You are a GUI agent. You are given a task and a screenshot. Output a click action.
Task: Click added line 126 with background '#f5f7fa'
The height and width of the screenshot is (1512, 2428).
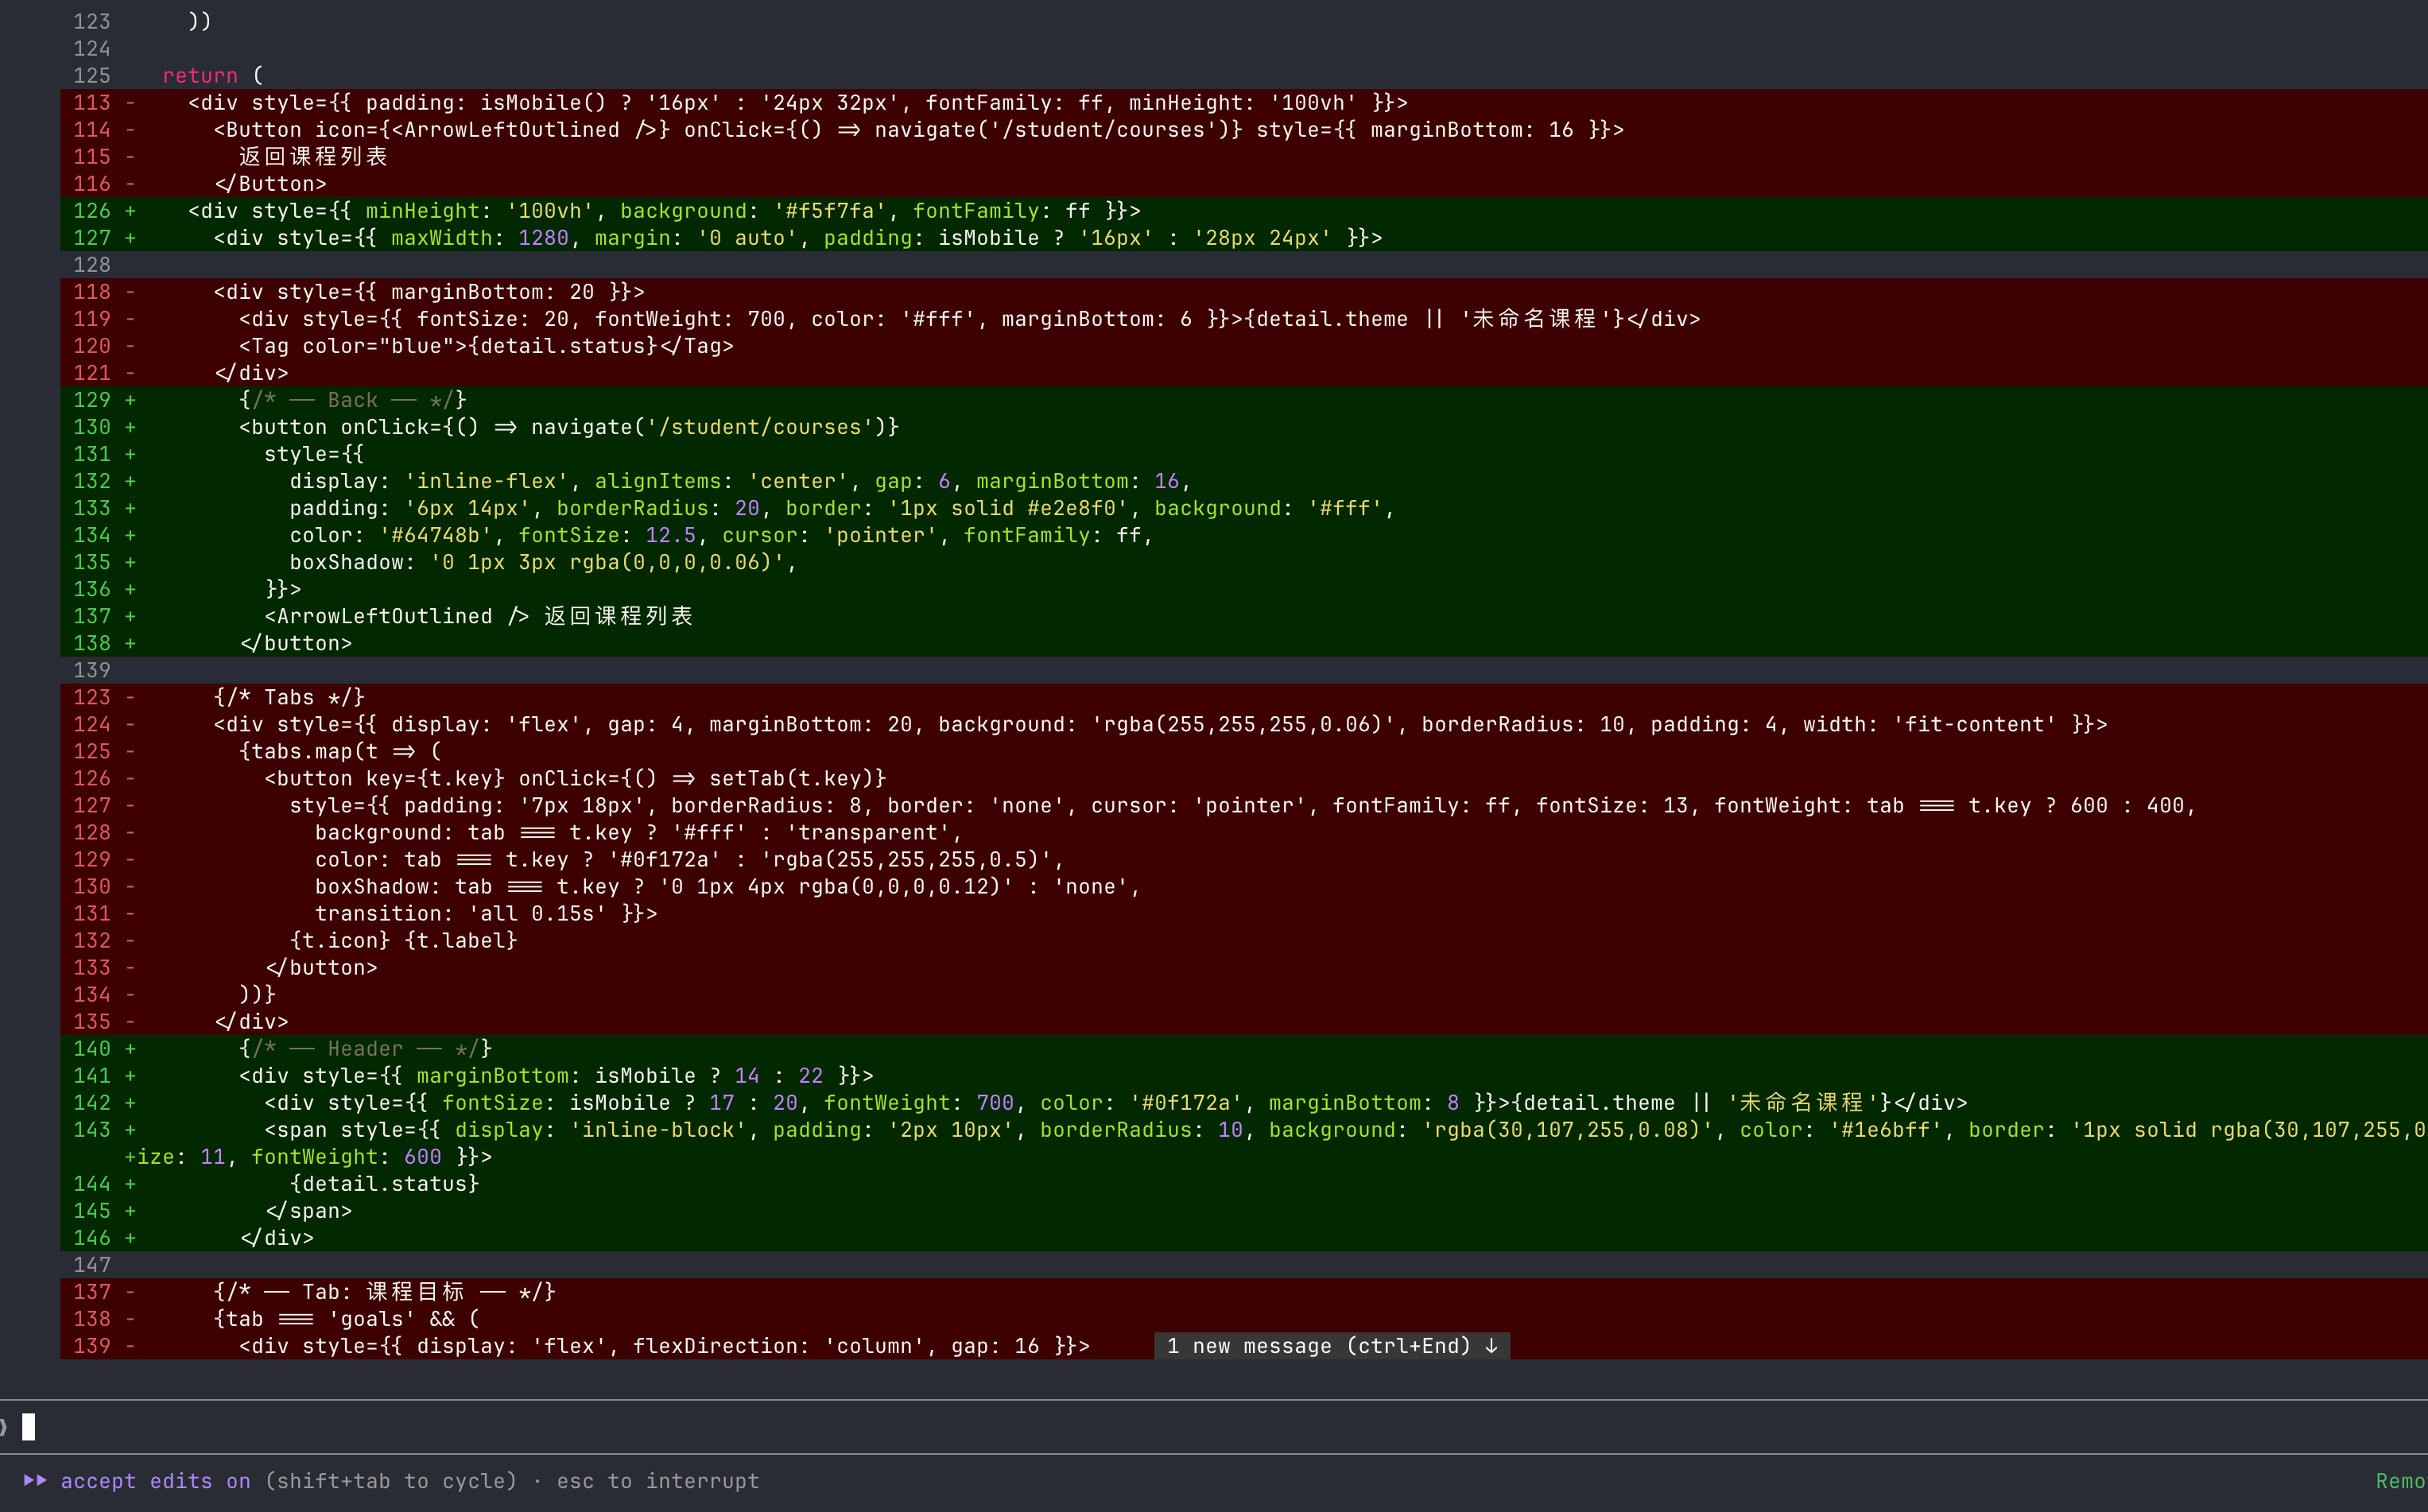(1244, 211)
